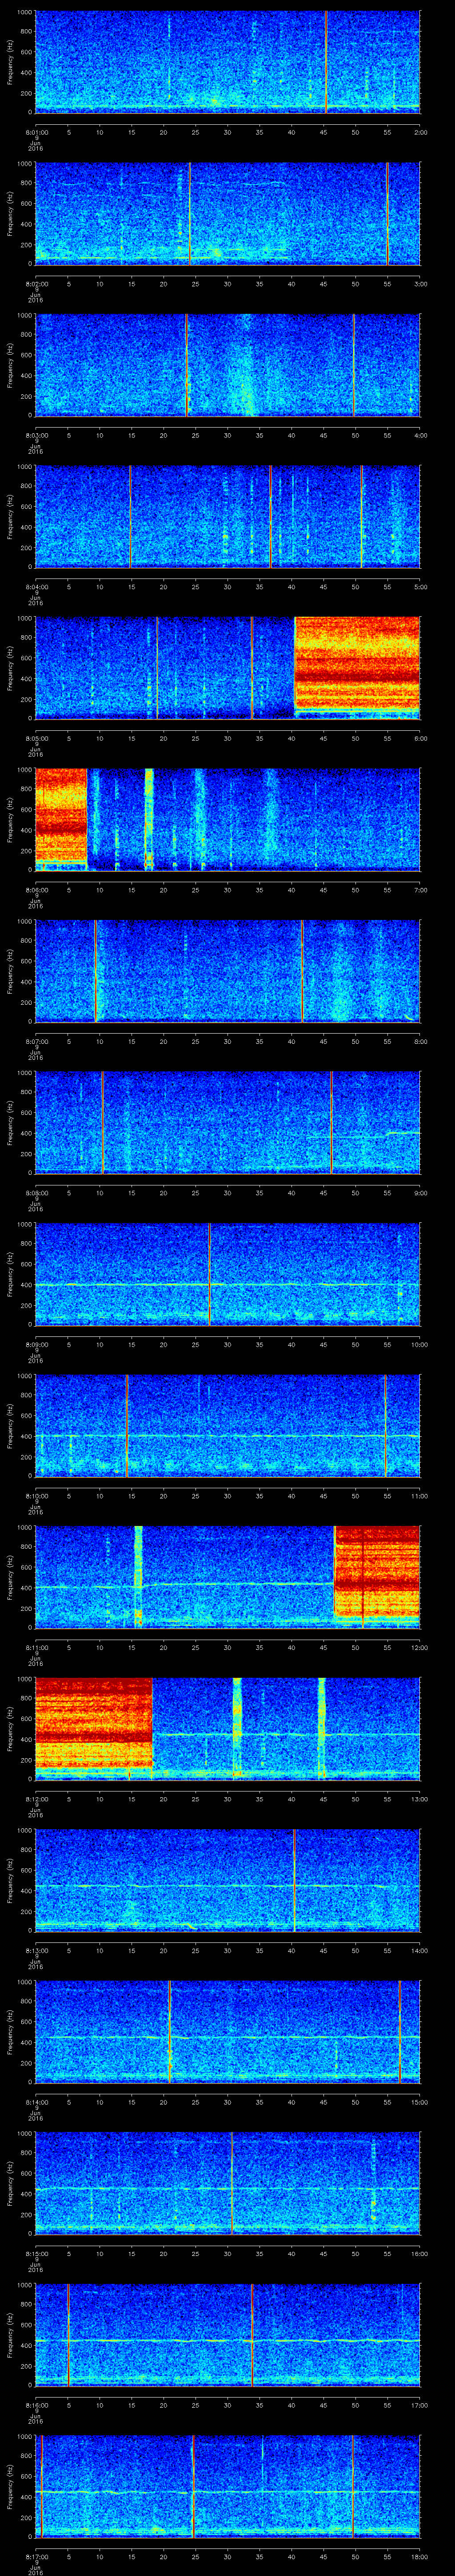Click the "2:00" end time label
455x2576 pixels.
(x=420, y=132)
